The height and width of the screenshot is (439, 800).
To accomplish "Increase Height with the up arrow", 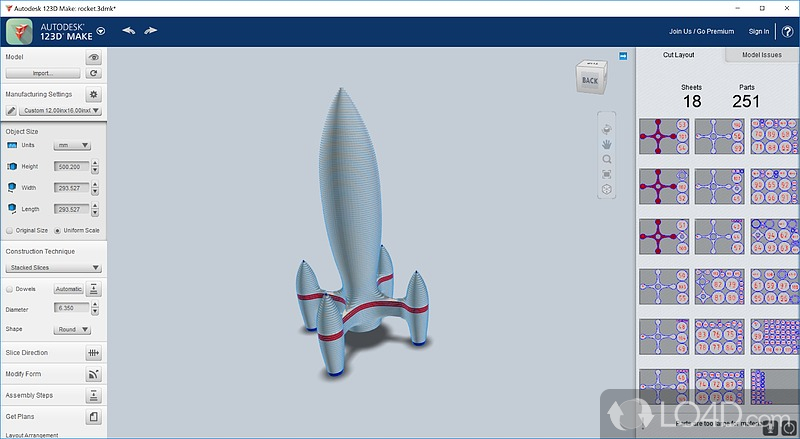I will (95, 163).
